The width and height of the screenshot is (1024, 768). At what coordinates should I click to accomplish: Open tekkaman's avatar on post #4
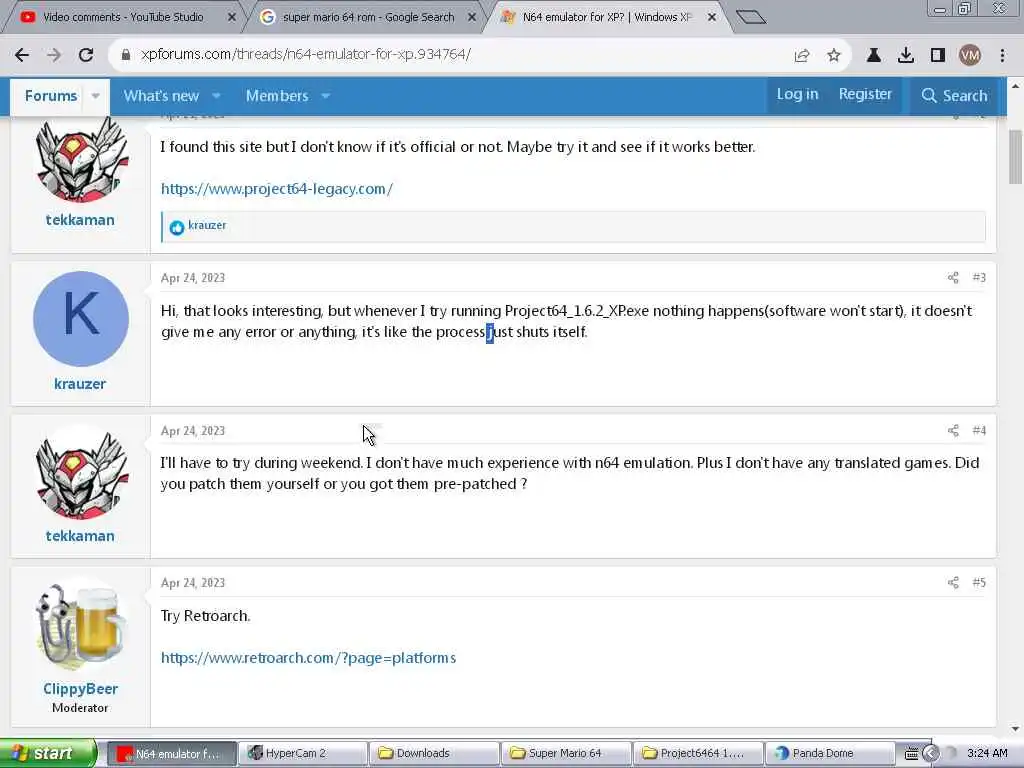pos(80,473)
